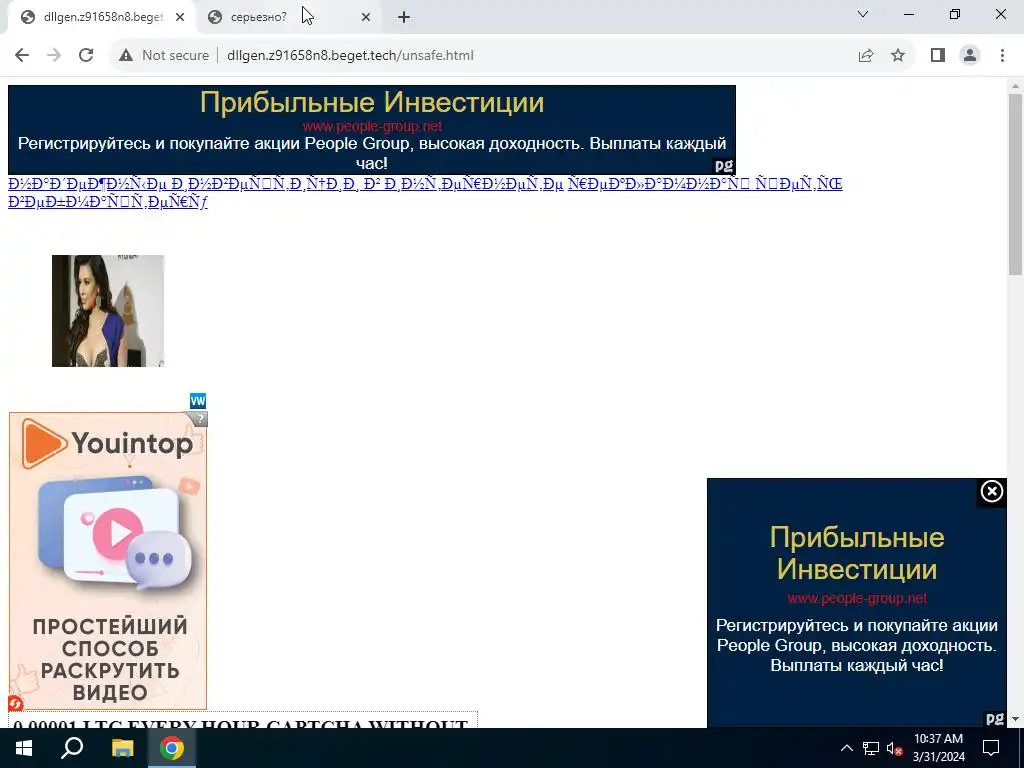
Task: Open the Windows Start menu
Action: point(24,748)
